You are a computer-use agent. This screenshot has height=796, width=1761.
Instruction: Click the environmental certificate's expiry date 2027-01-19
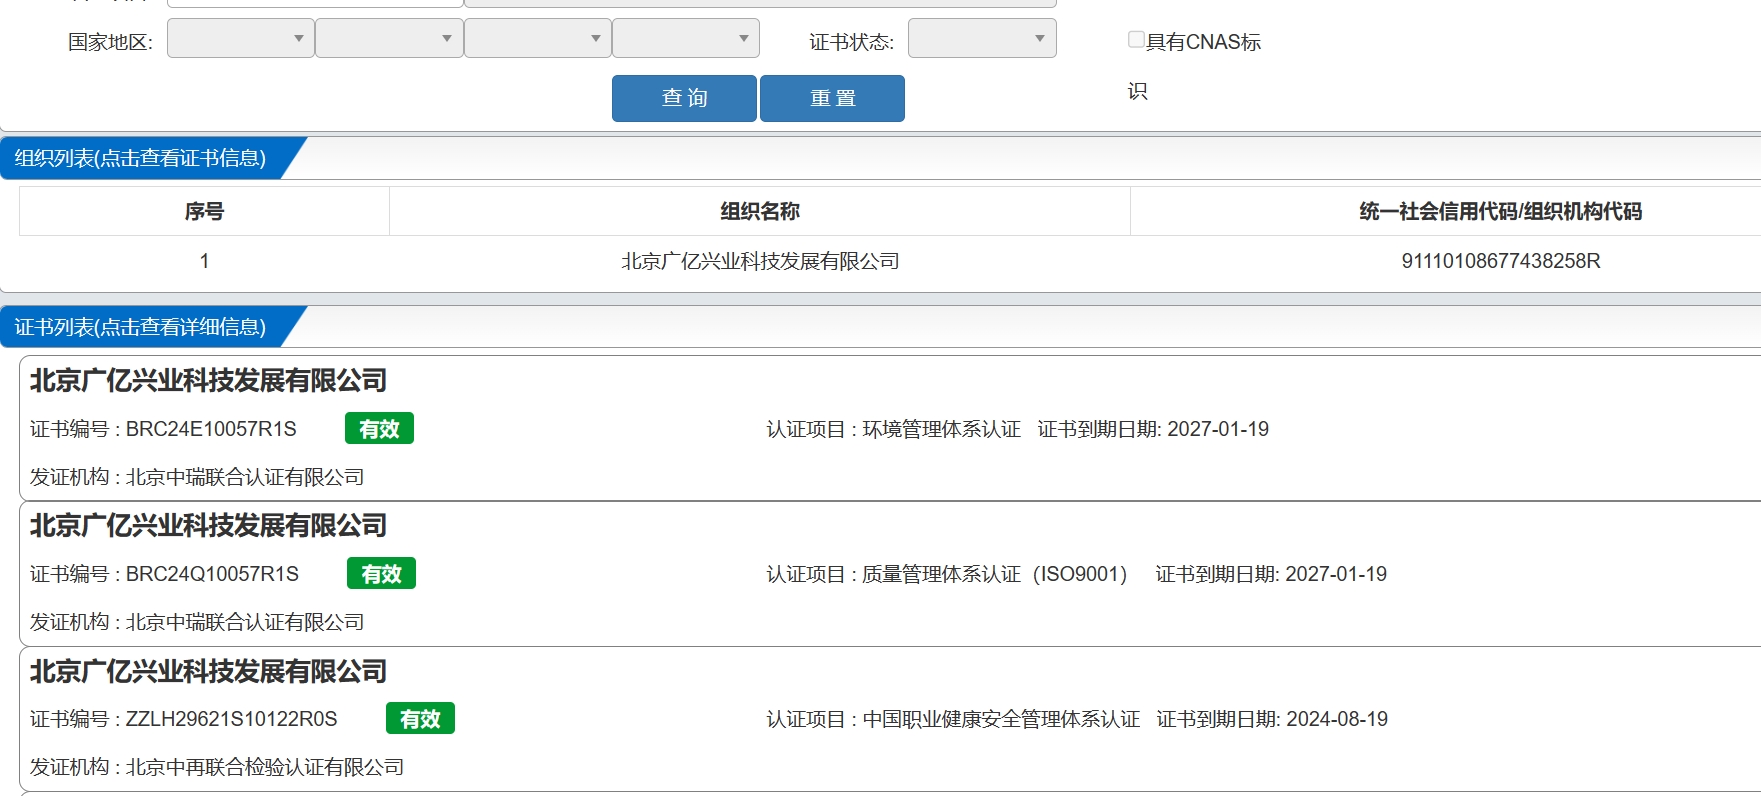pyautogui.click(x=1218, y=429)
